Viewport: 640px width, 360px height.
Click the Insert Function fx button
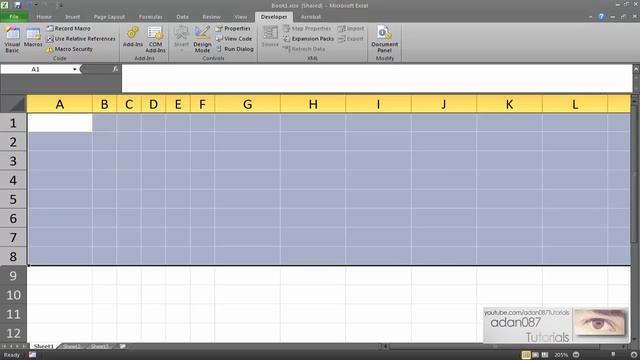[115, 69]
